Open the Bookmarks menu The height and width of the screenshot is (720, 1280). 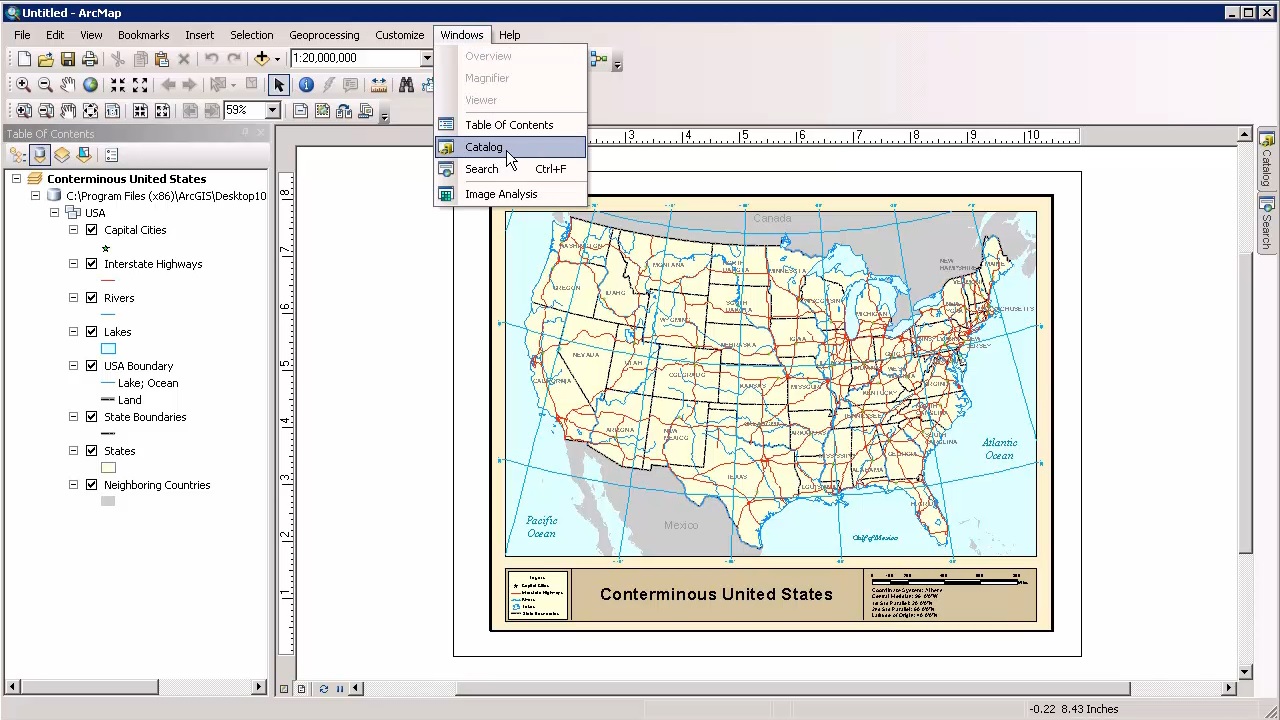click(143, 35)
